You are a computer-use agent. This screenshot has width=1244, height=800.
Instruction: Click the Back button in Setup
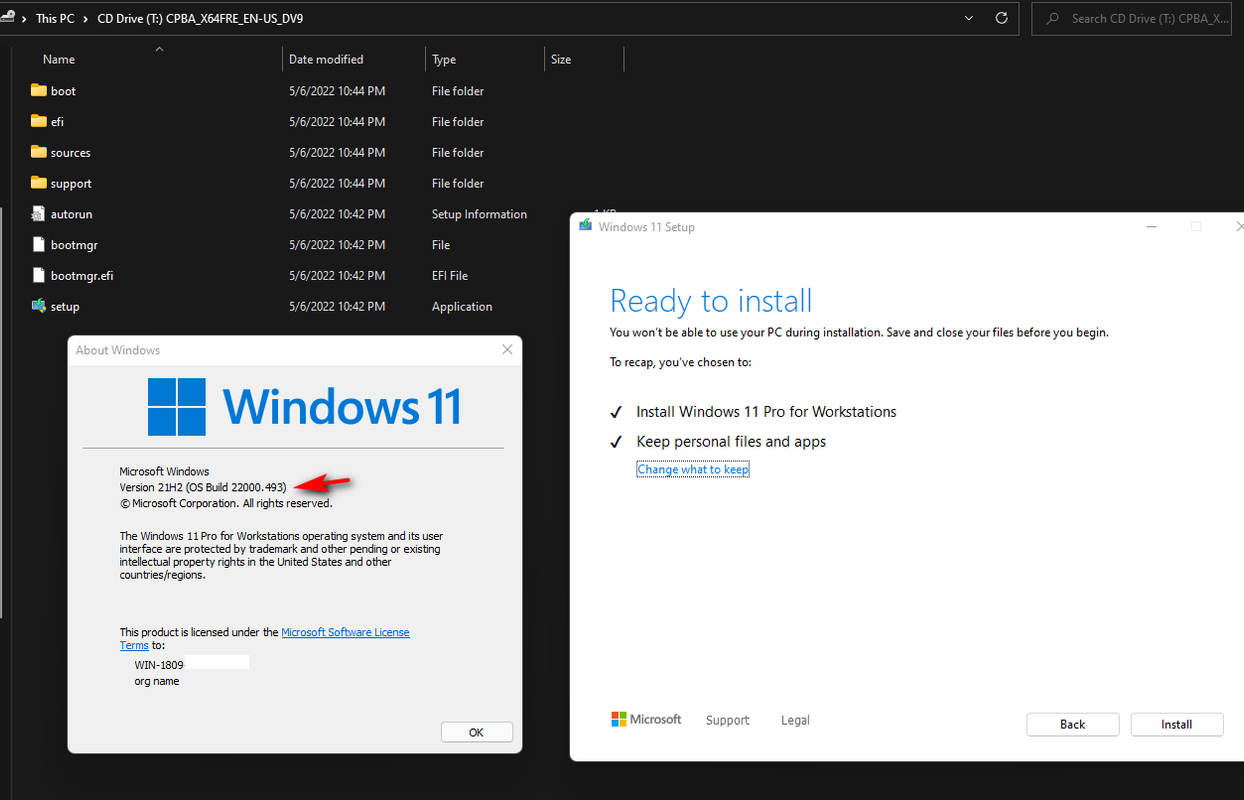click(1073, 724)
